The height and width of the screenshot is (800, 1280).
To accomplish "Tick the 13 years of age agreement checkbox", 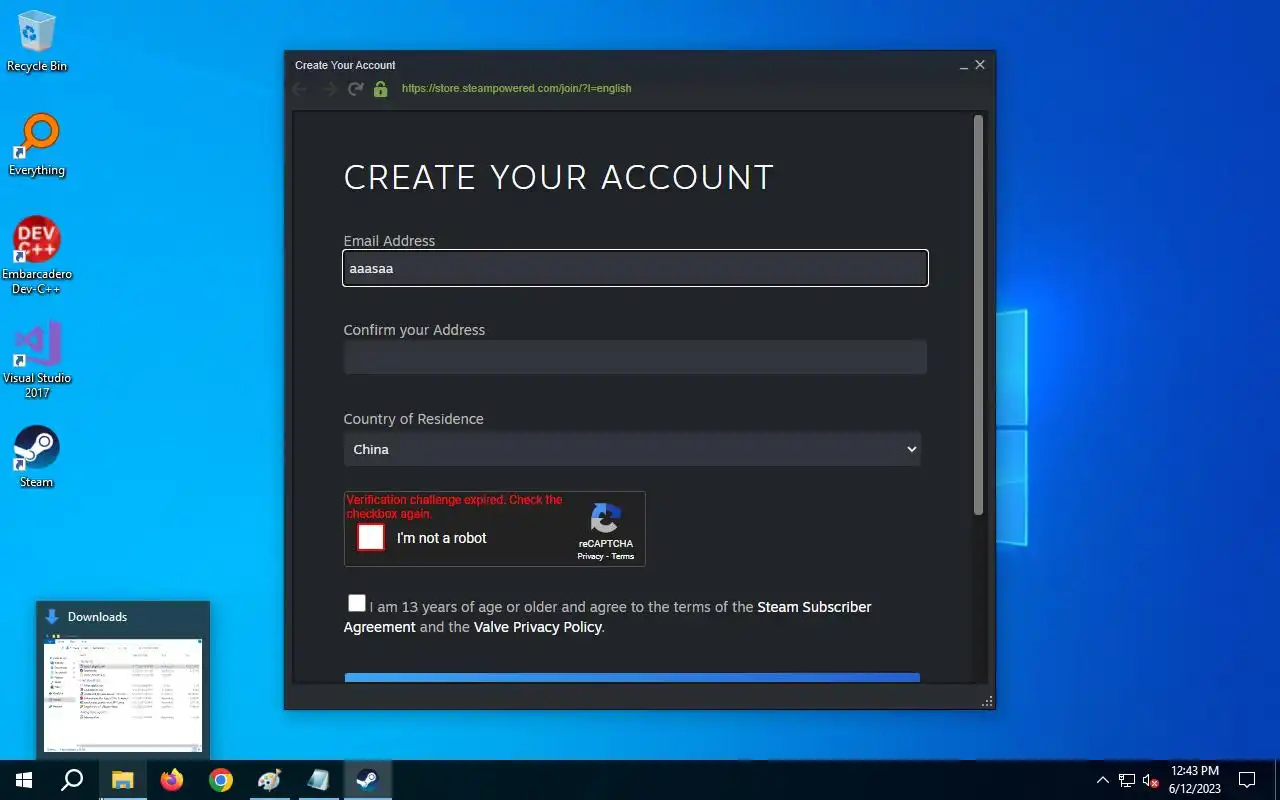I will coord(357,602).
